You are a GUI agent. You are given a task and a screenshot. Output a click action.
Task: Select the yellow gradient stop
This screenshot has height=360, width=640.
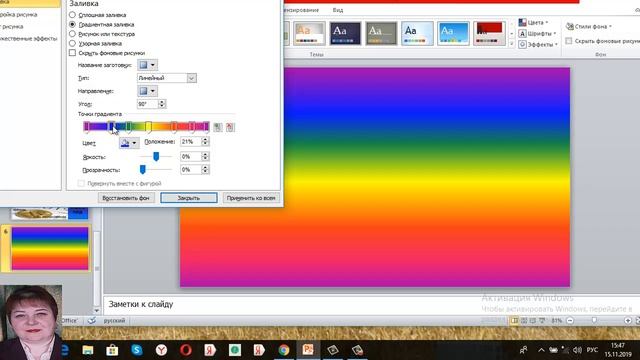149,127
